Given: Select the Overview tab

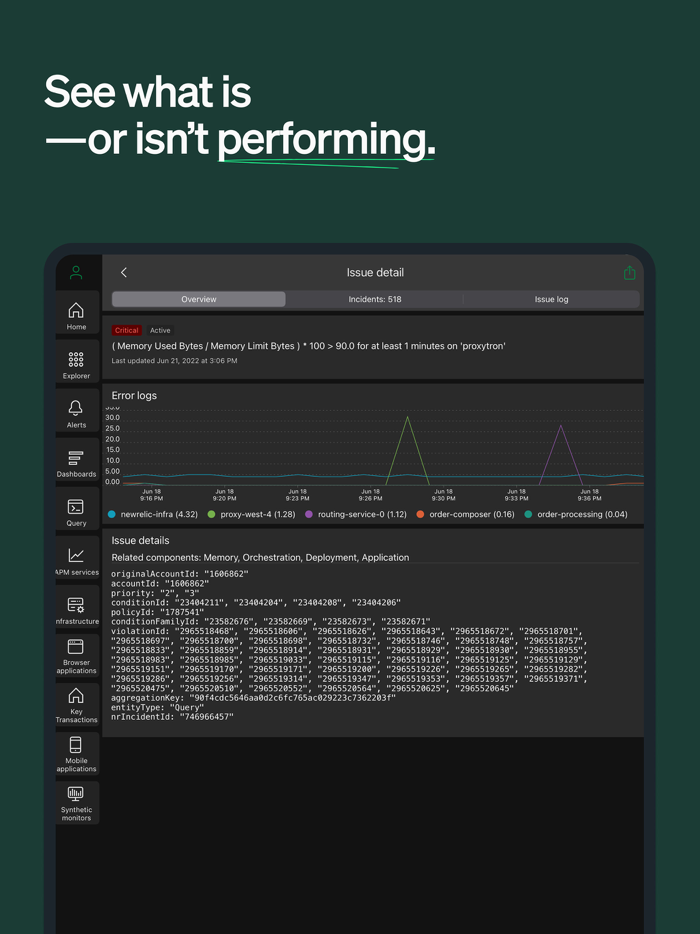Looking at the screenshot, I should pos(199,299).
